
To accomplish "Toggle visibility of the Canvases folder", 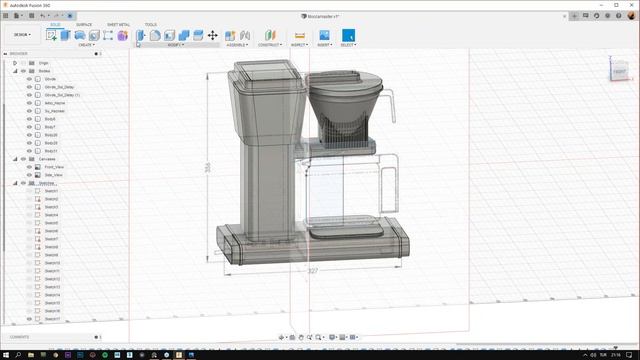I will [x=23, y=159].
